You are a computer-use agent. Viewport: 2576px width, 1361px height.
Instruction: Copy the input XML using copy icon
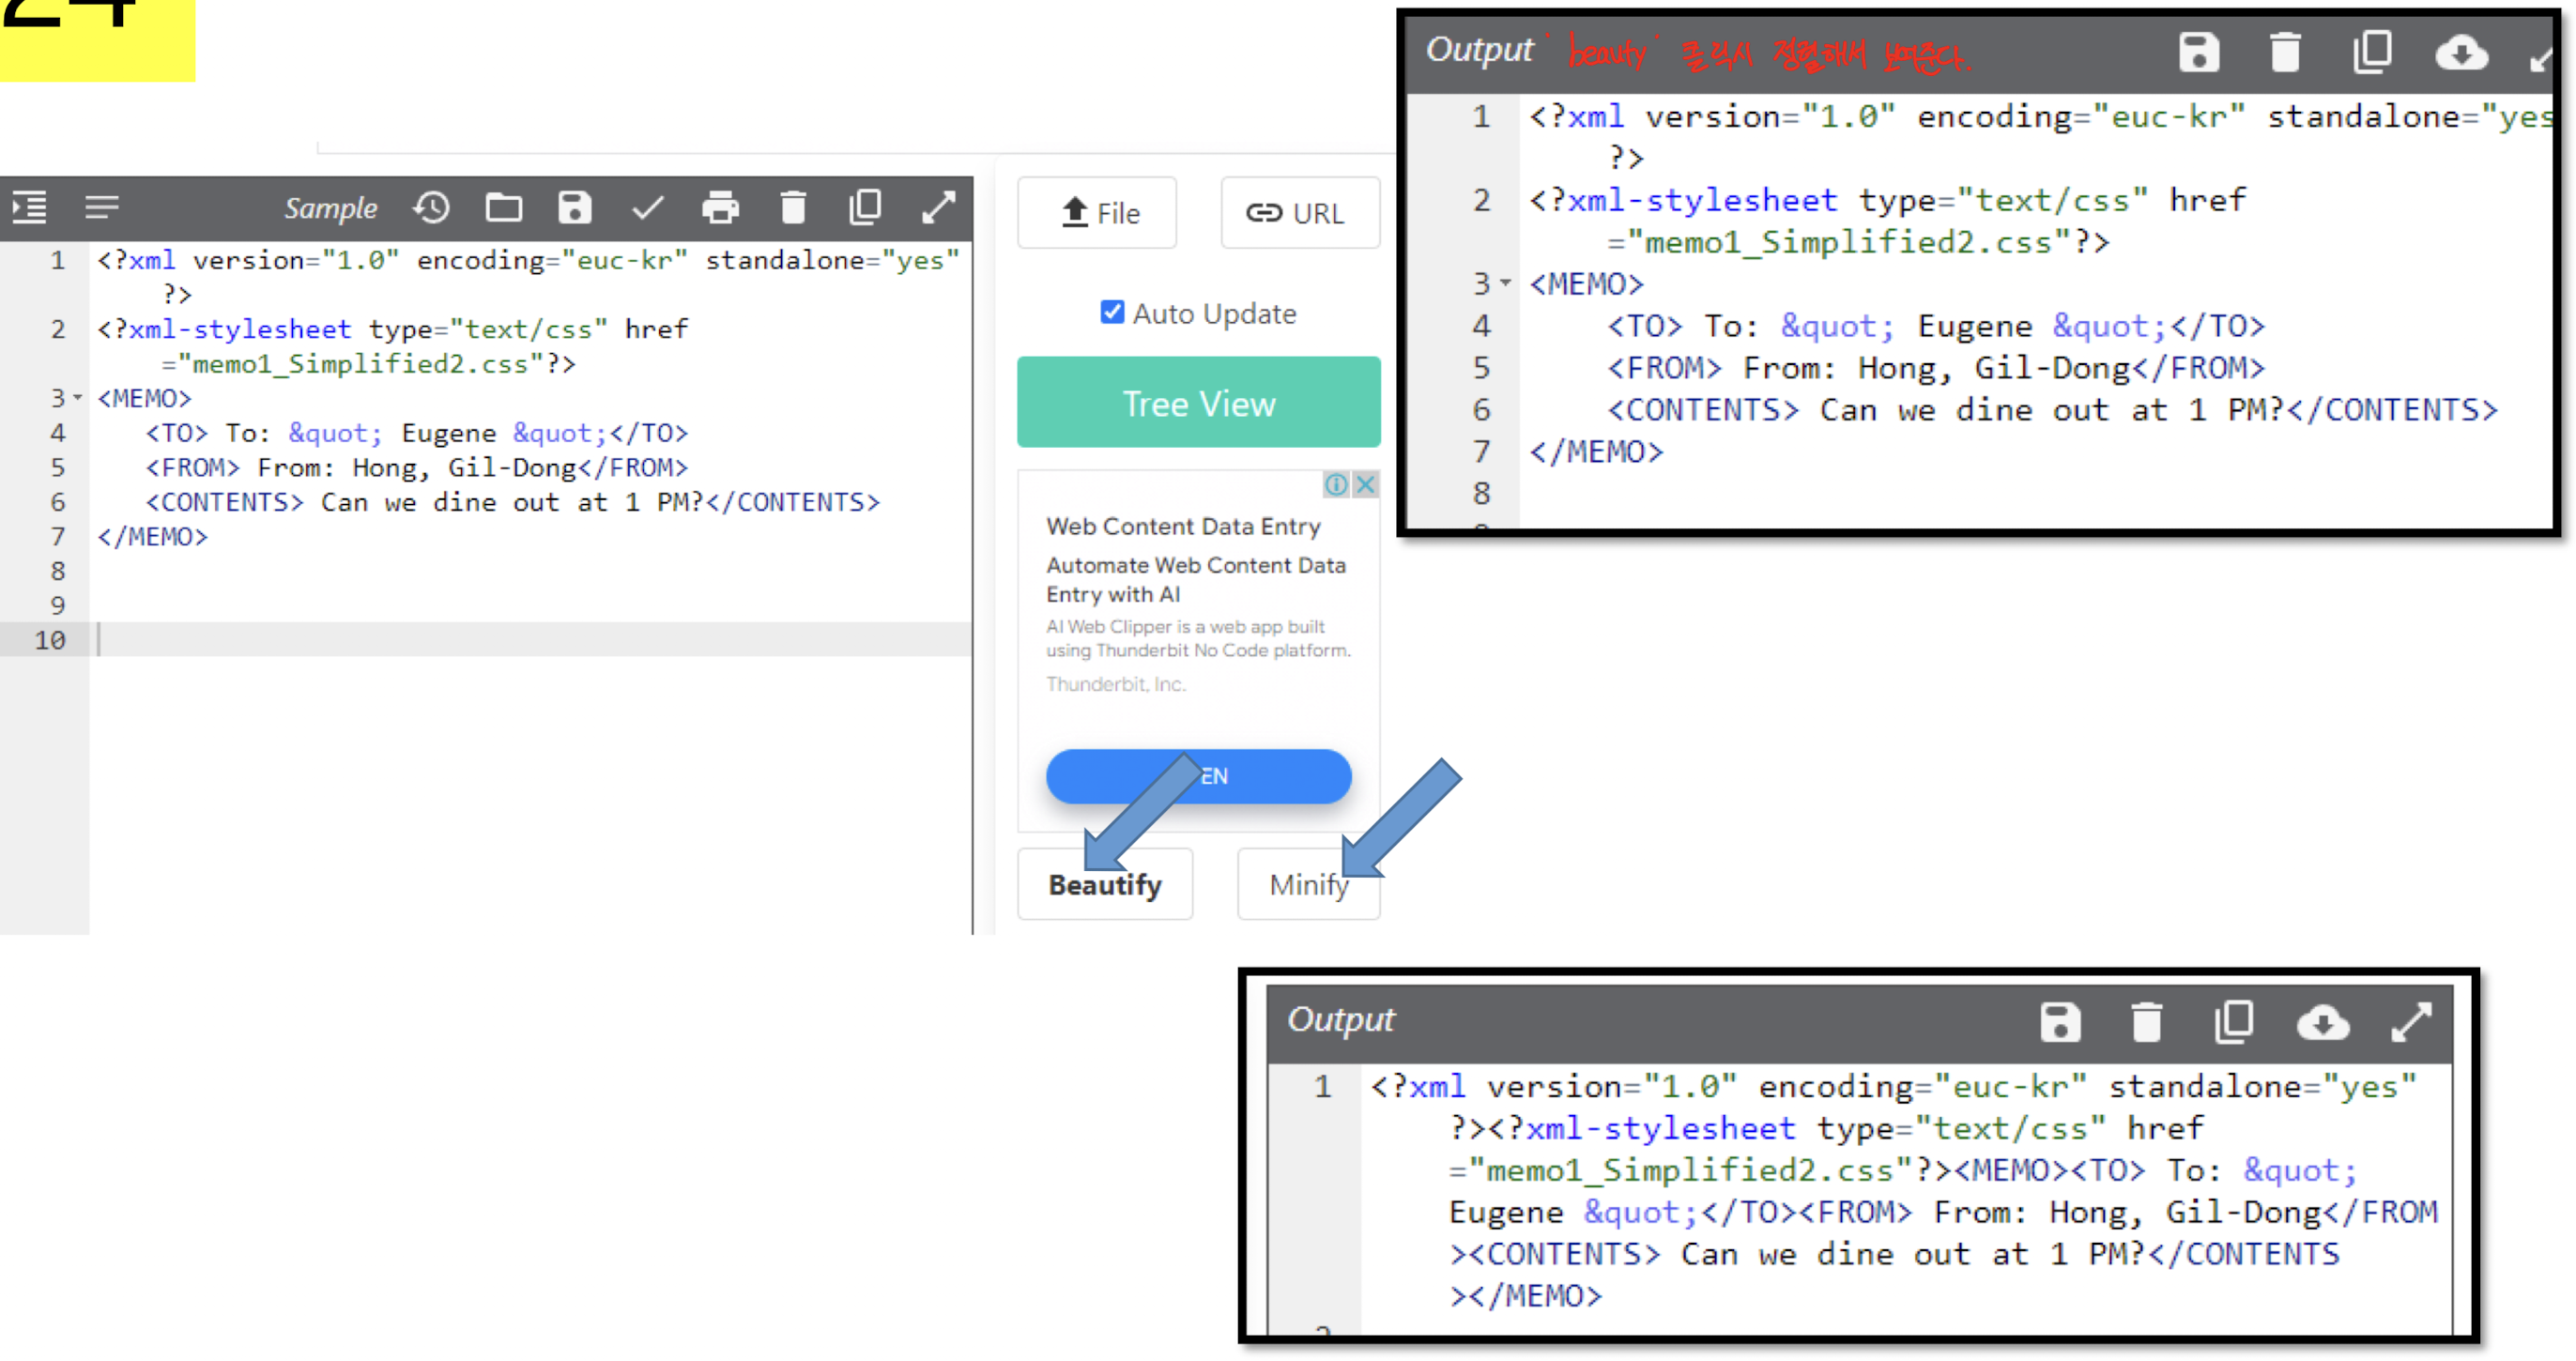pos(866,208)
